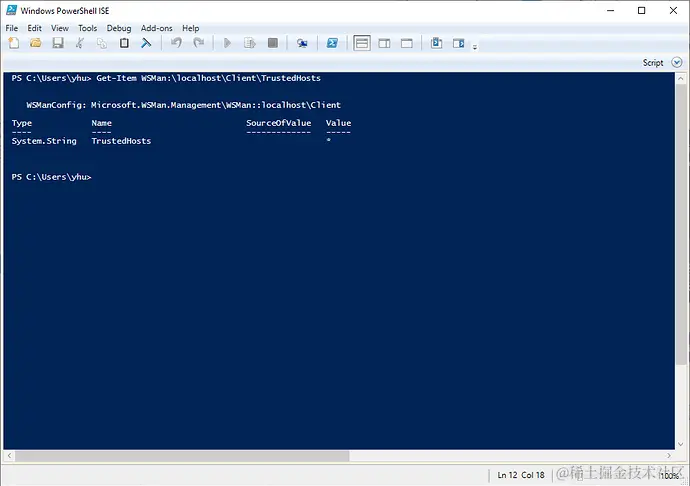Screen dimensions: 690x486
Task: Open toolbar overflow options arrow
Action: click(475, 47)
